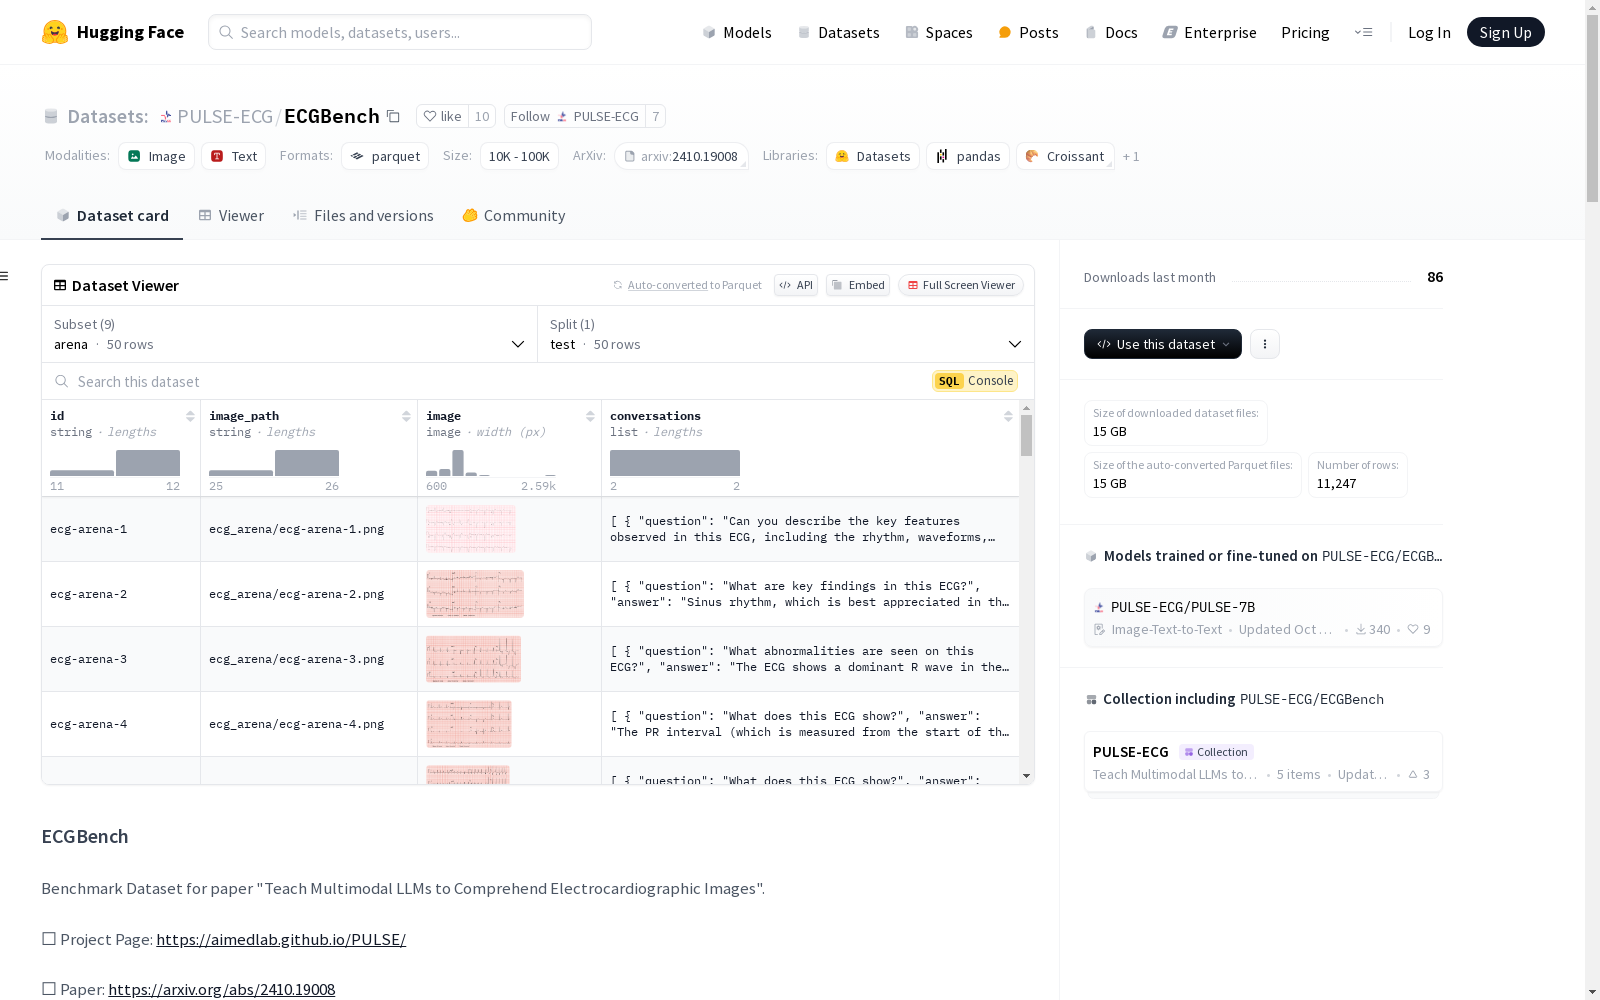Click ecg_arena/ecg-arena-3.png path cell
This screenshot has width=1600, height=1000.
[x=309, y=659]
